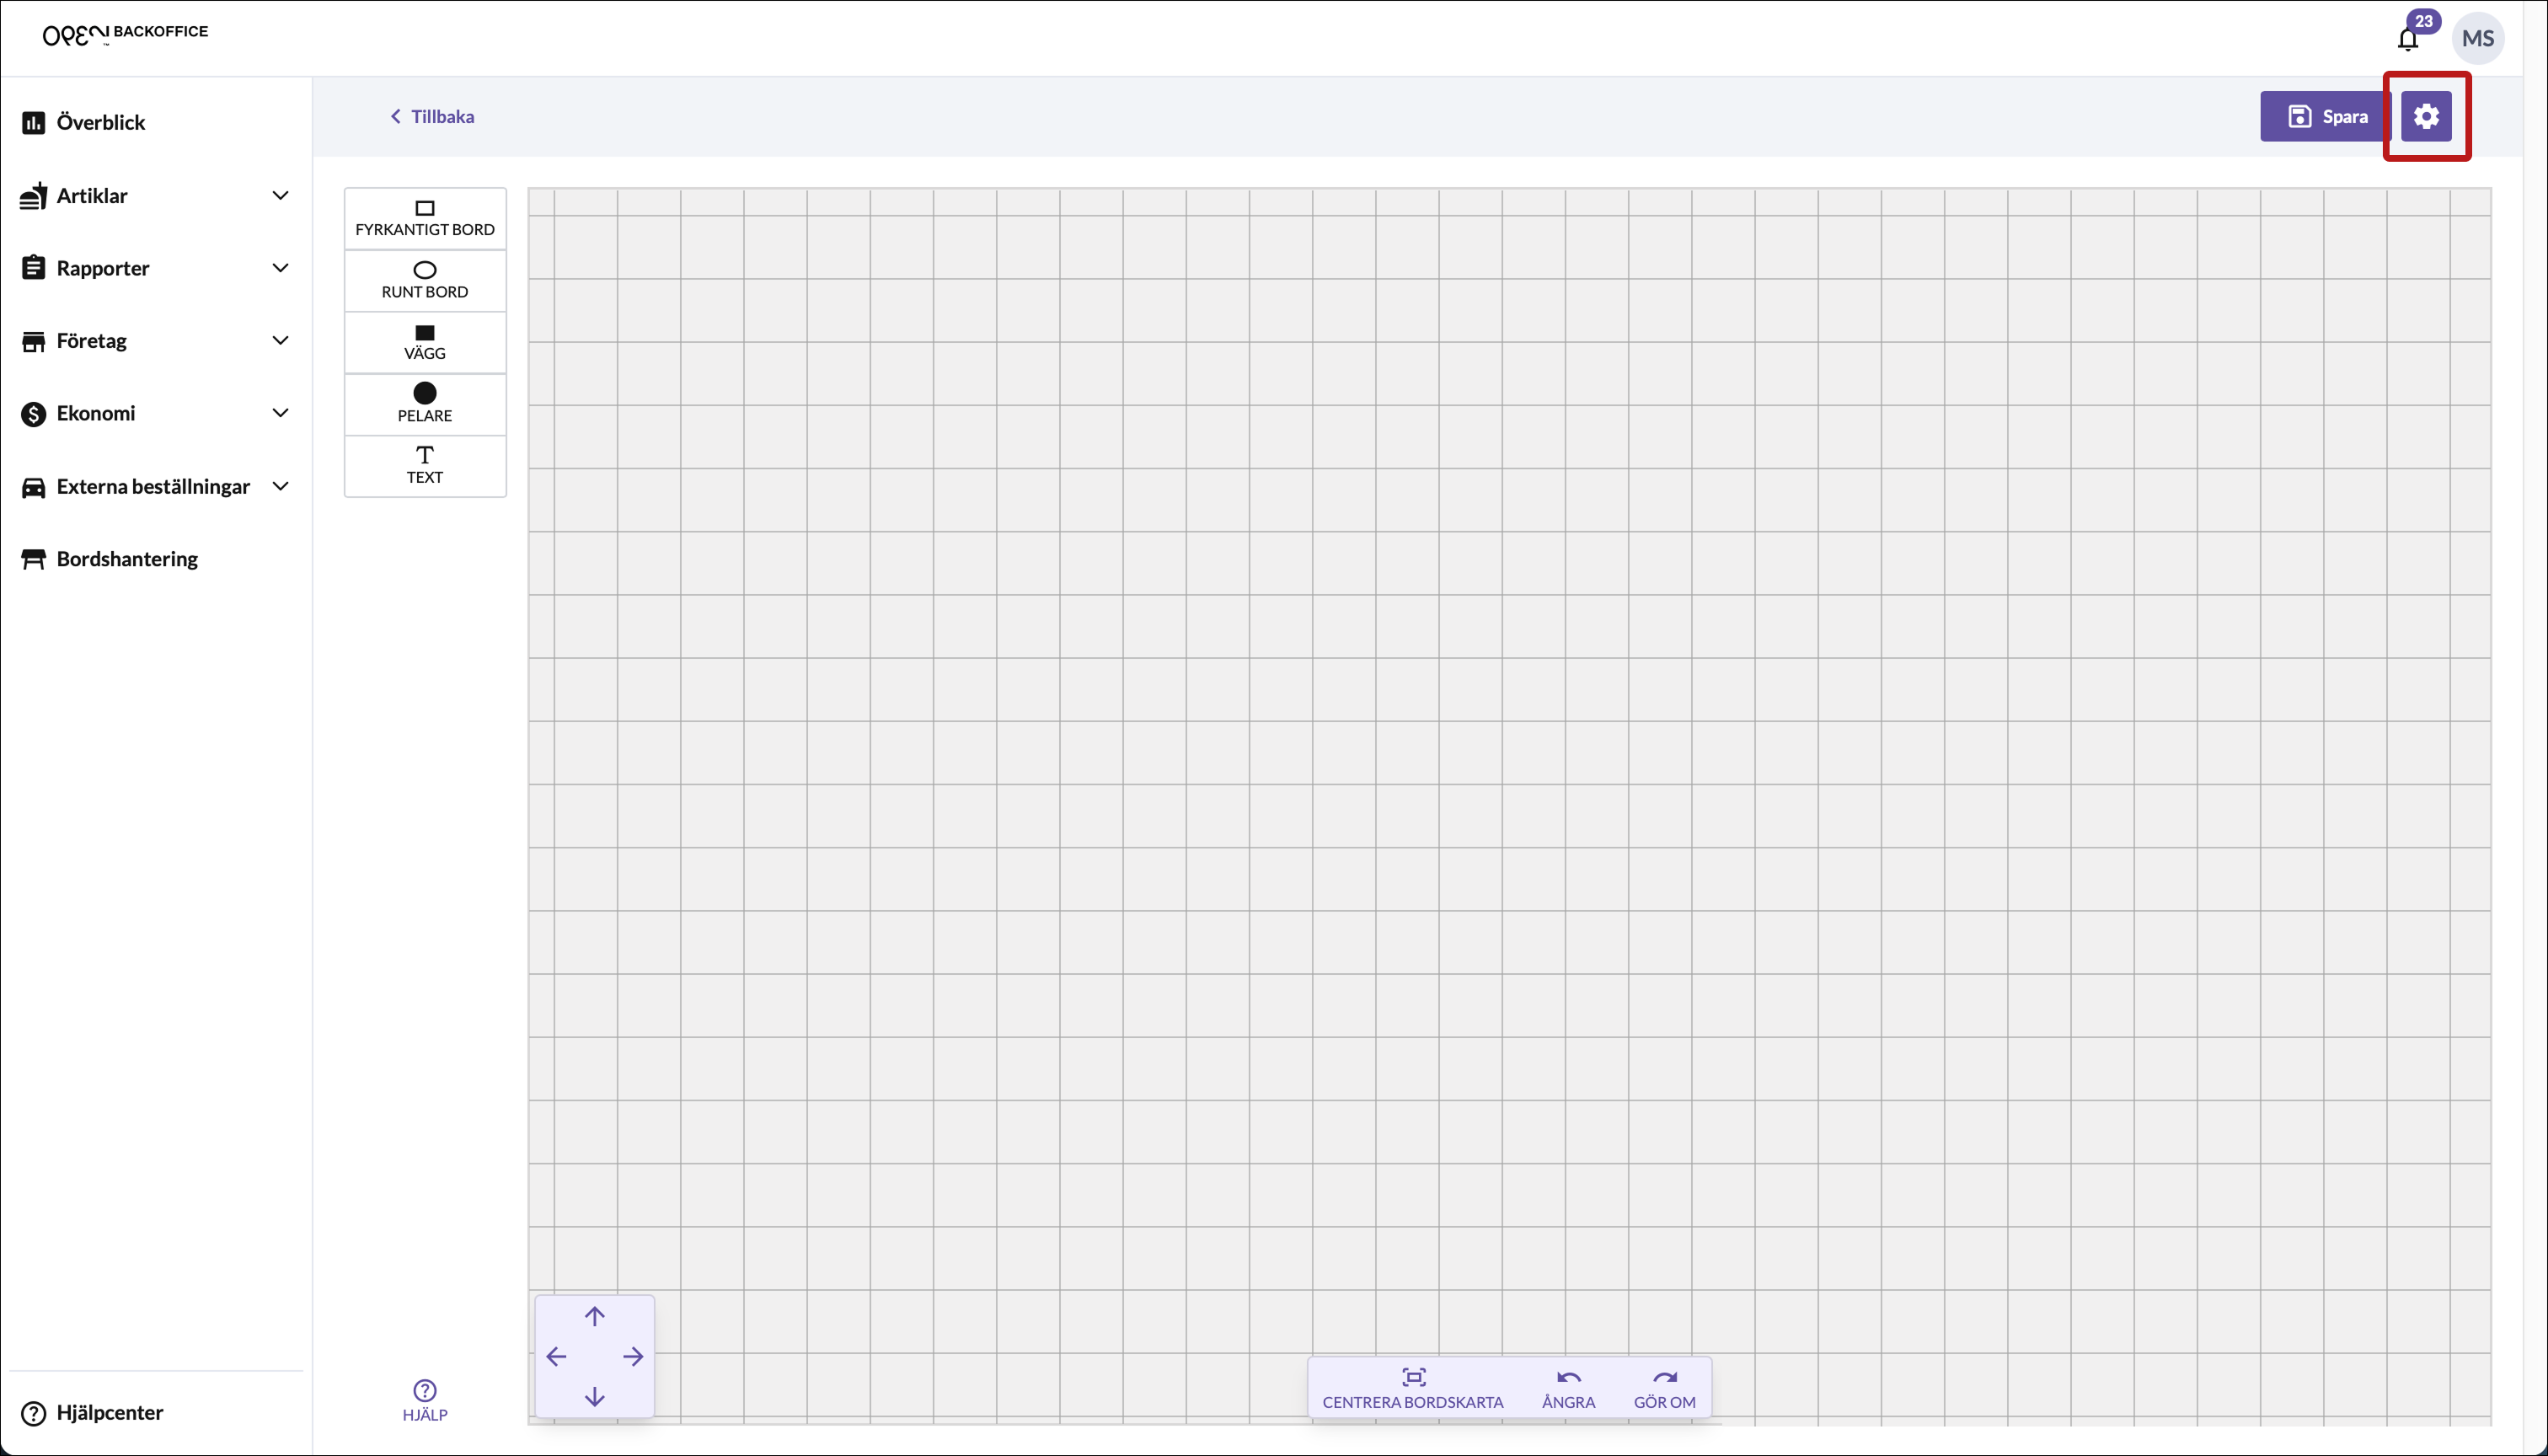Image resolution: width=2548 pixels, height=1456 pixels.
Task: Go back via Tillbaka link
Action: pyautogui.click(x=432, y=116)
